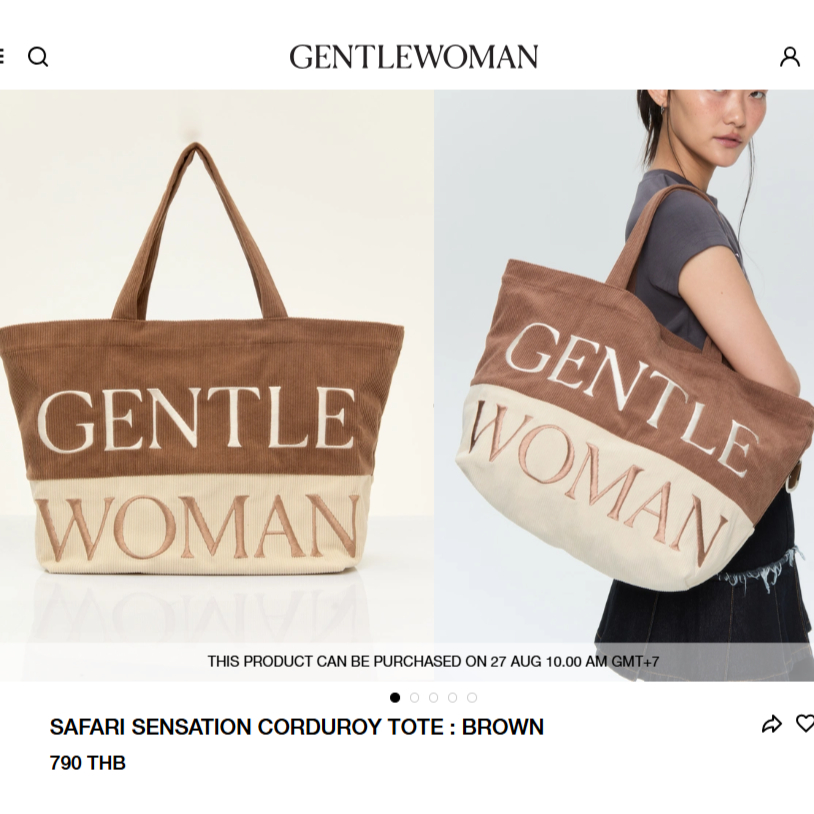The width and height of the screenshot is (814, 814).
Task: Select the second carousel dot
Action: pyautogui.click(x=414, y=697)
